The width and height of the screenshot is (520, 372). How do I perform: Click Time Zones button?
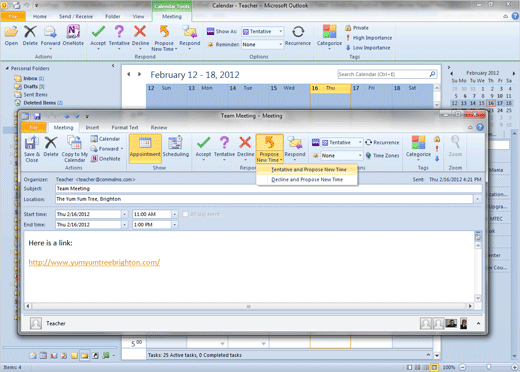coord(382,156)
